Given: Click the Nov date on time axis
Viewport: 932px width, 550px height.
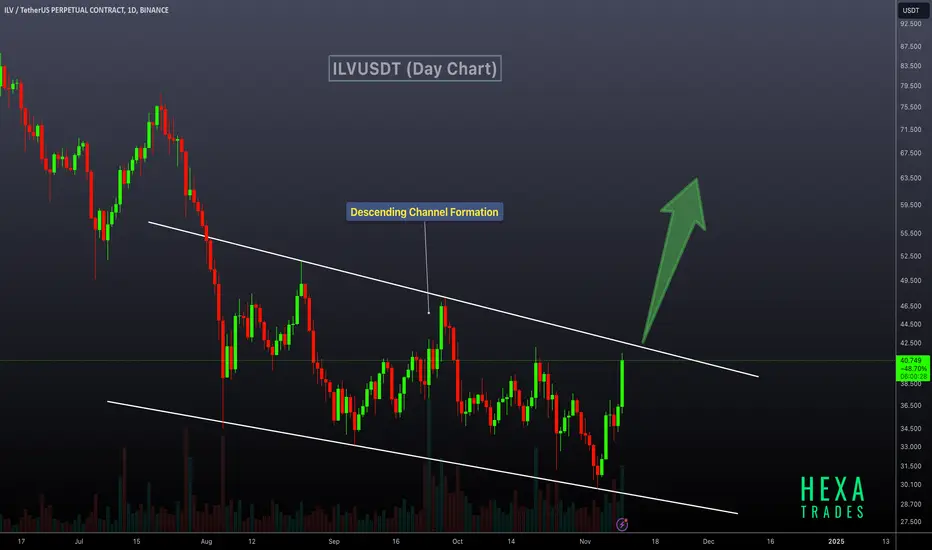Looking at the screenshot, I should point(585,542).
